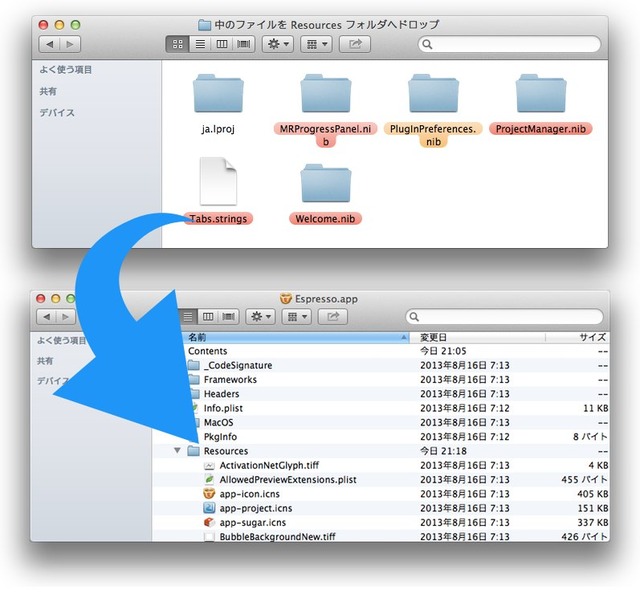The height and width of the screenshot is (594, 640).
Task: Select the BubbleBackgroundNew.tiff file row
Action: (x=381, y=536)
